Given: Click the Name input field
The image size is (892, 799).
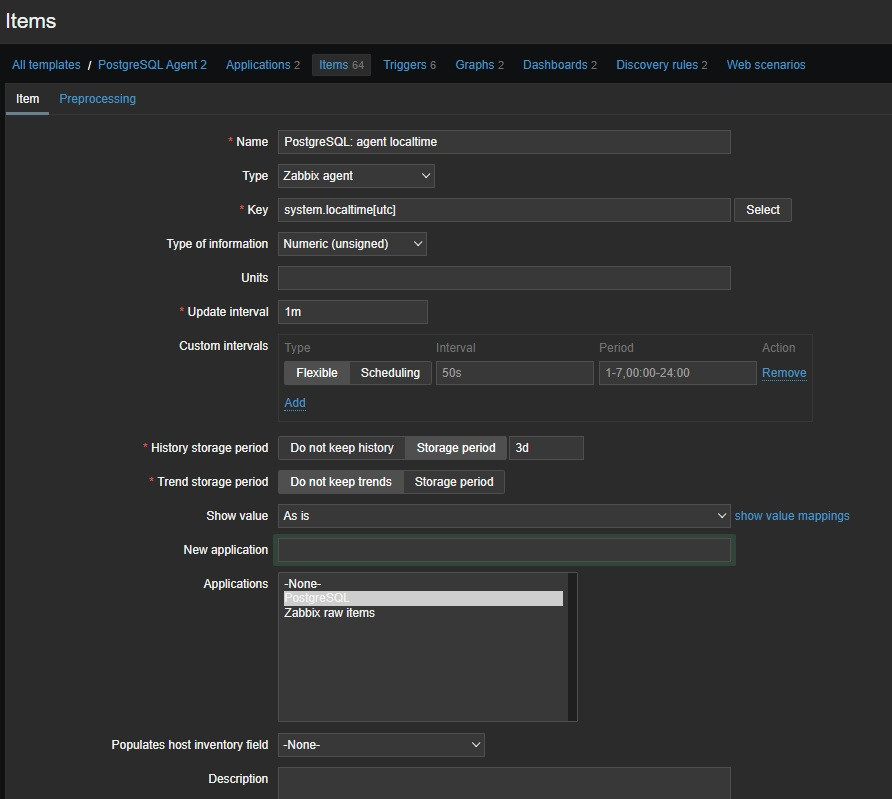Looking at the screenshot, I should pos(504,142).
